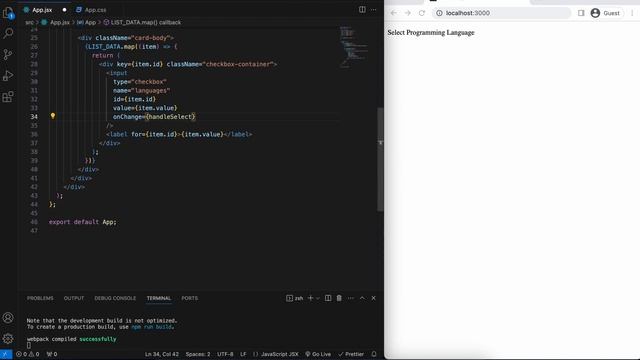Open the remote window indicator in status bar
Image resolution: width=640 pixels, height=360 pixels.
point(6,354)
